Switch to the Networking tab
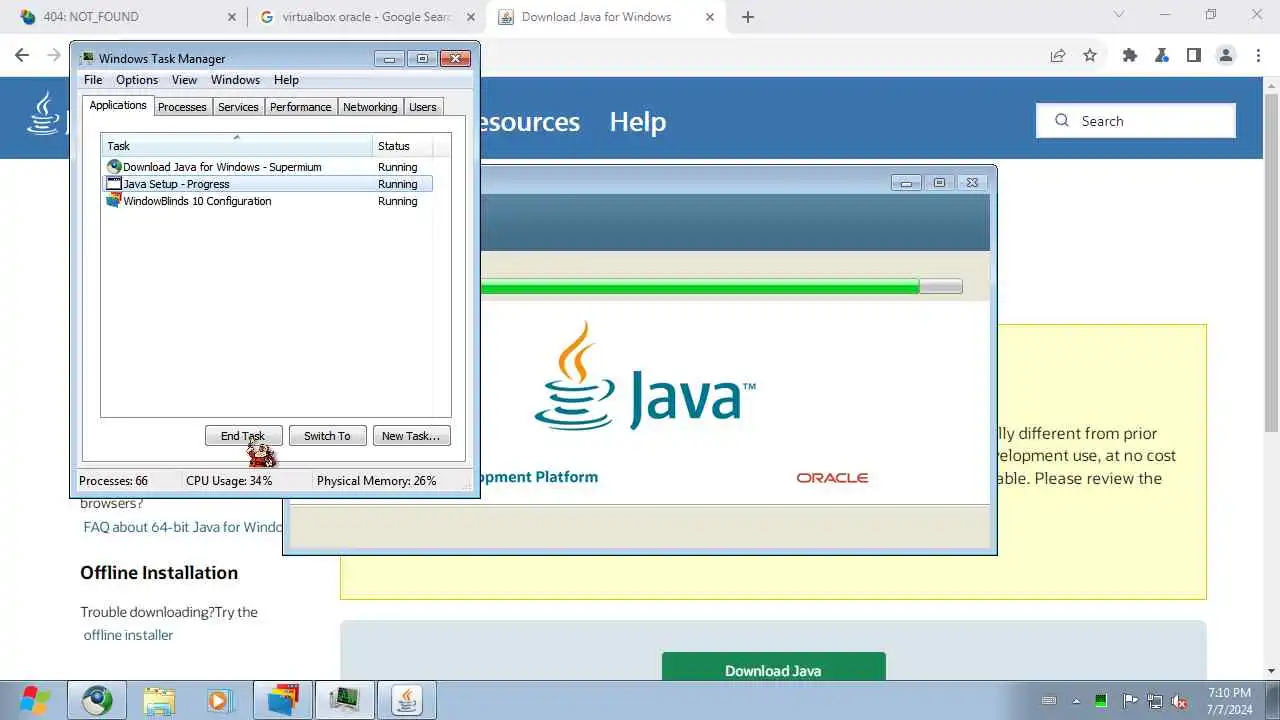The image size is (1280, 720). click(x=370, y=107)
